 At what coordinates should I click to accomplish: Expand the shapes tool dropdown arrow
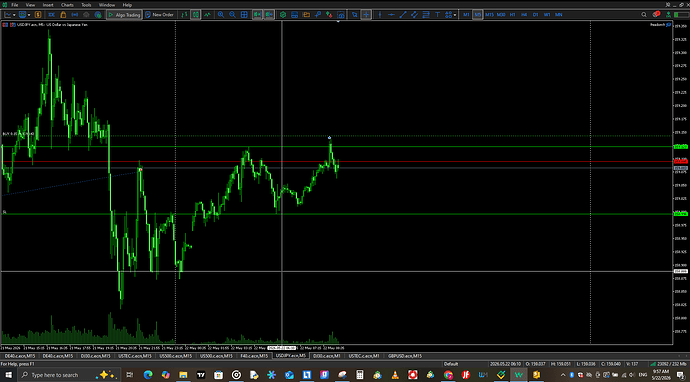pos(455,15)
